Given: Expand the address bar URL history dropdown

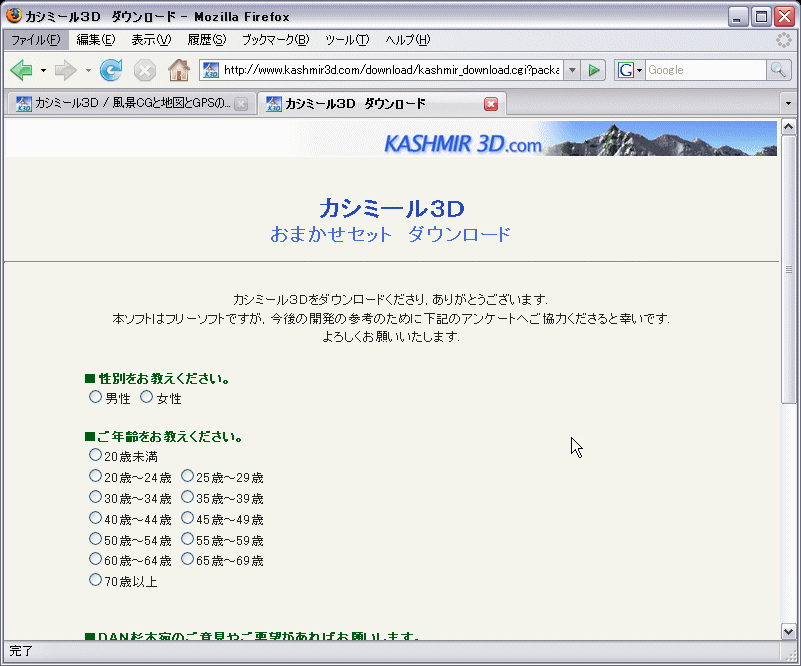Looking at the screenshot, I should coord(572,70).
